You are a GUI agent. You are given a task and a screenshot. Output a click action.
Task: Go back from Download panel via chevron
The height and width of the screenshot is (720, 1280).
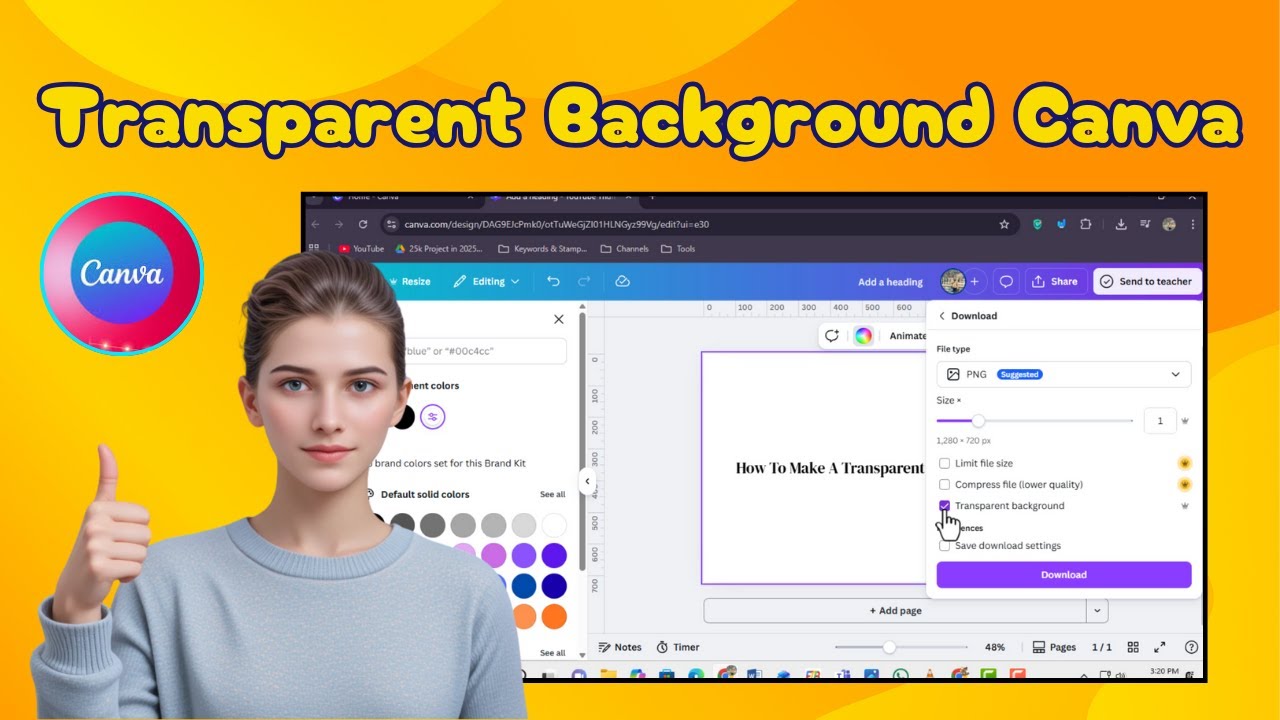[x=942, y=316]
